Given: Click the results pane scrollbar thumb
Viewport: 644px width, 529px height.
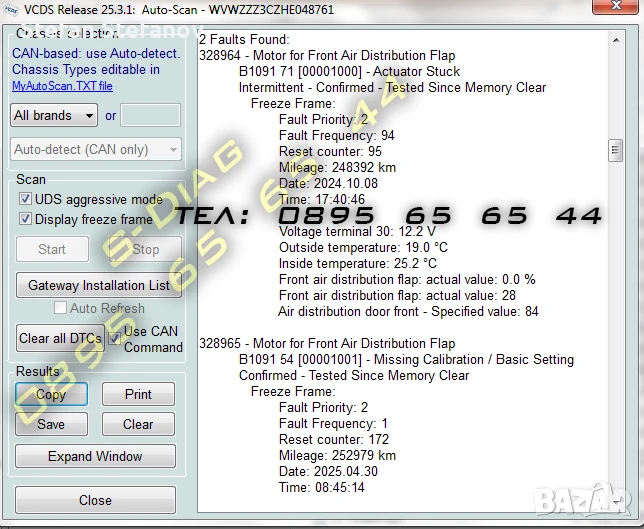Looking at the screenshot, I should [616, 151].
